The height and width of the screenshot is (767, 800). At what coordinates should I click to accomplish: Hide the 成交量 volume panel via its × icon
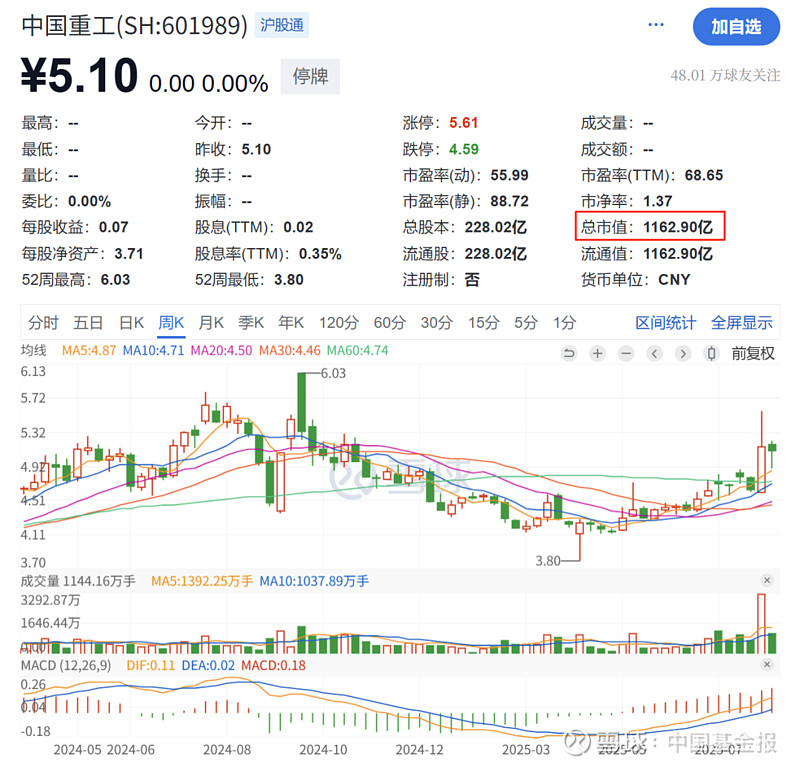point(767,580)
